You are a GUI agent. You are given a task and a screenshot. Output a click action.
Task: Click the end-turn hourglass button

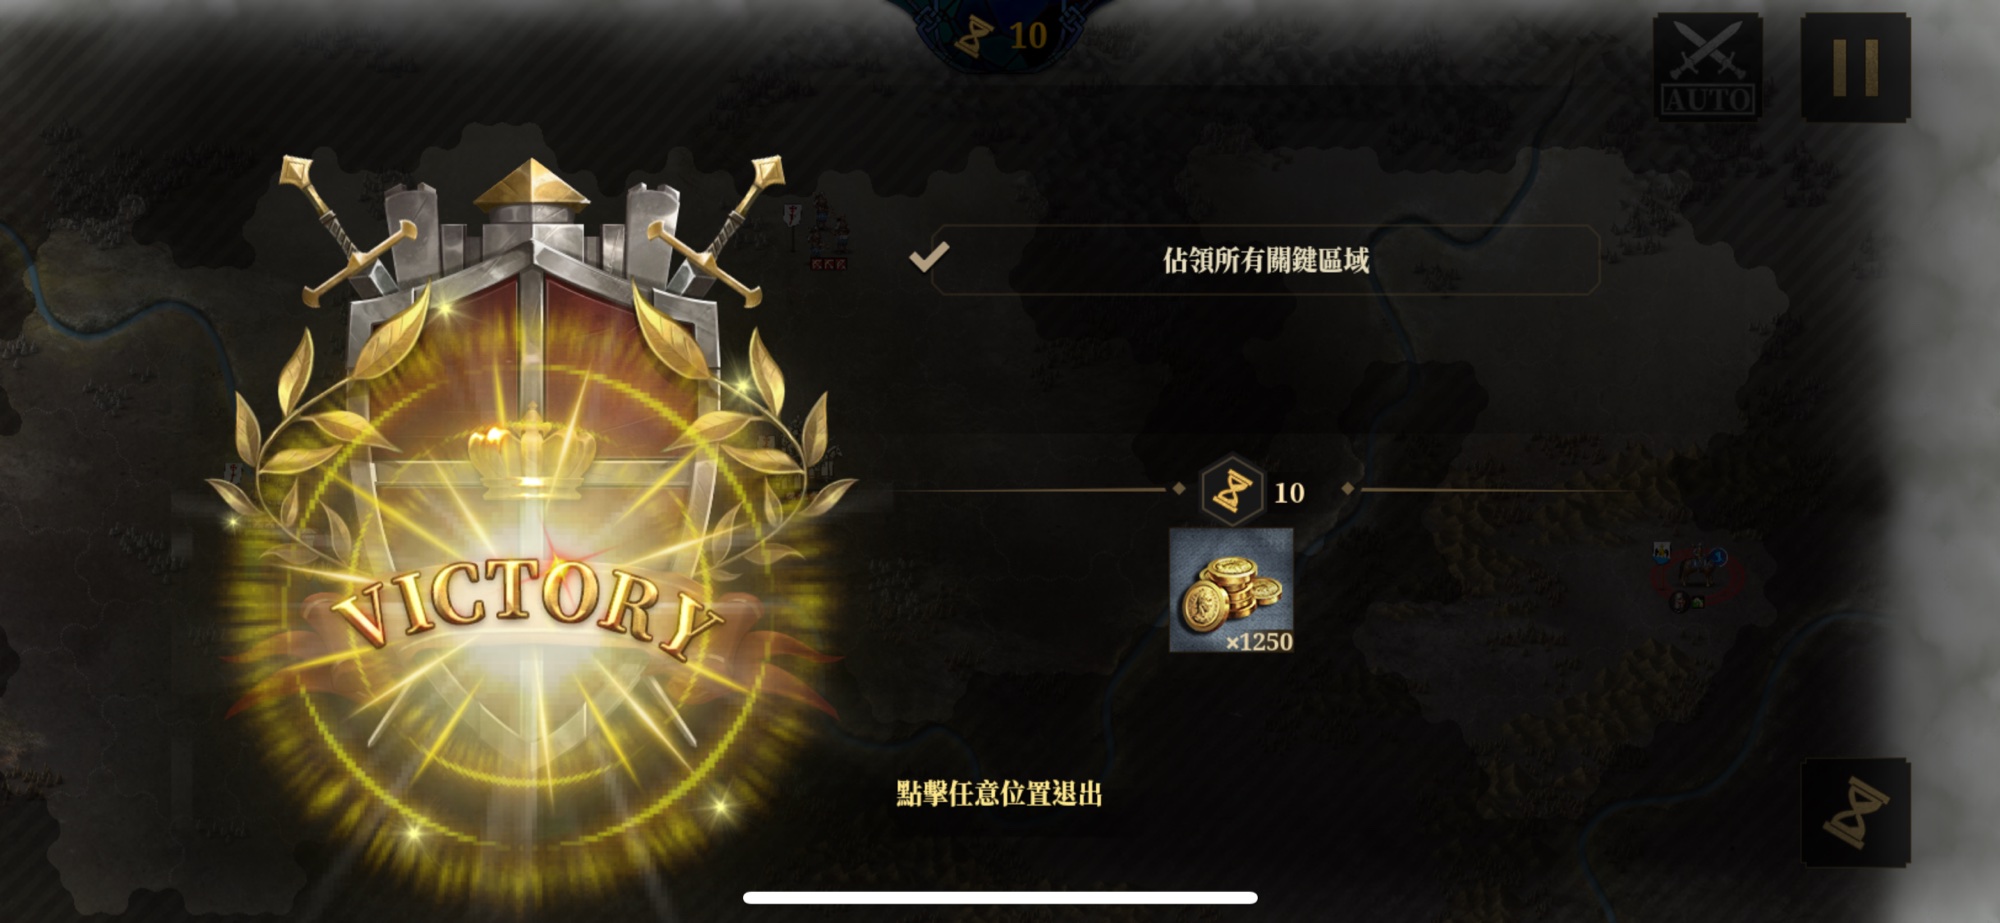pos(1855,812)
